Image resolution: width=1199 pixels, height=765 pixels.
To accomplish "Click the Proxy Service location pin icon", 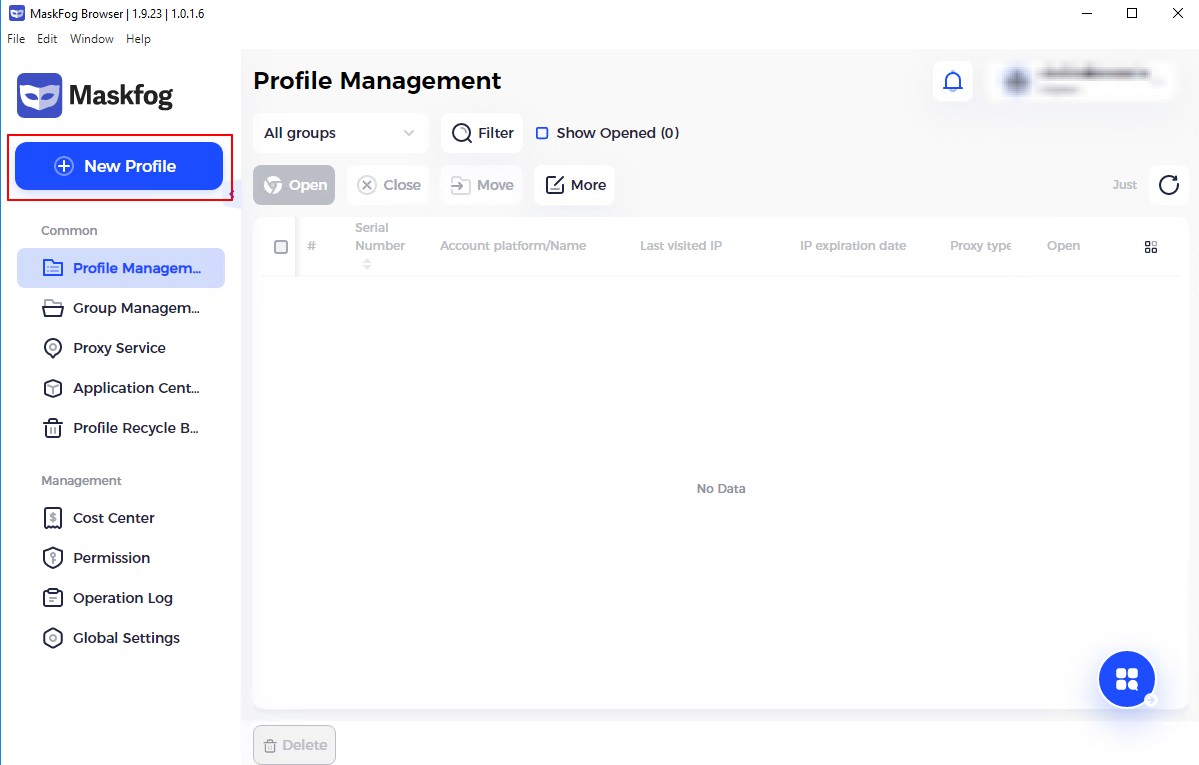I will coord(53,348).
